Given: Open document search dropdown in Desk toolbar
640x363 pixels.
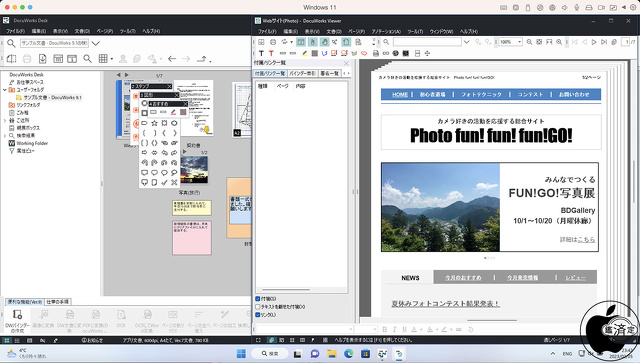Looking at the screenshot, I should (x=96, y=43).
